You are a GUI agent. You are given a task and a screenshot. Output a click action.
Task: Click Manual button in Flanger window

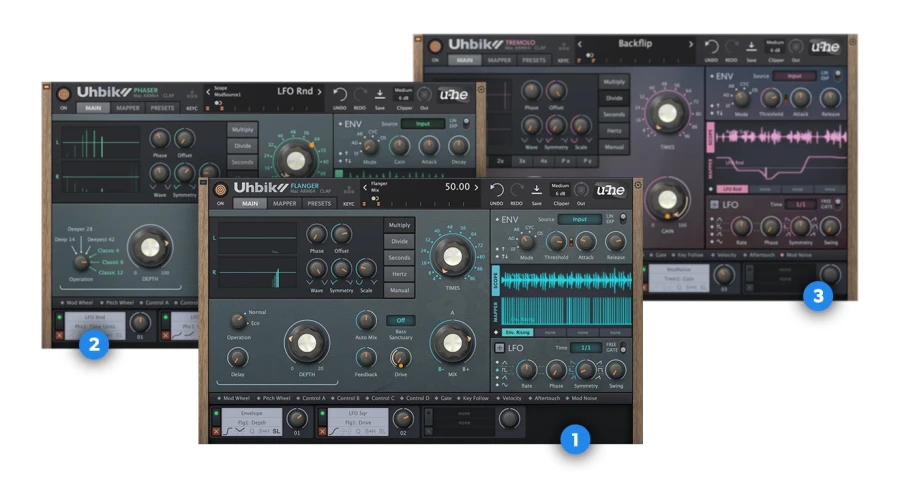399,290
